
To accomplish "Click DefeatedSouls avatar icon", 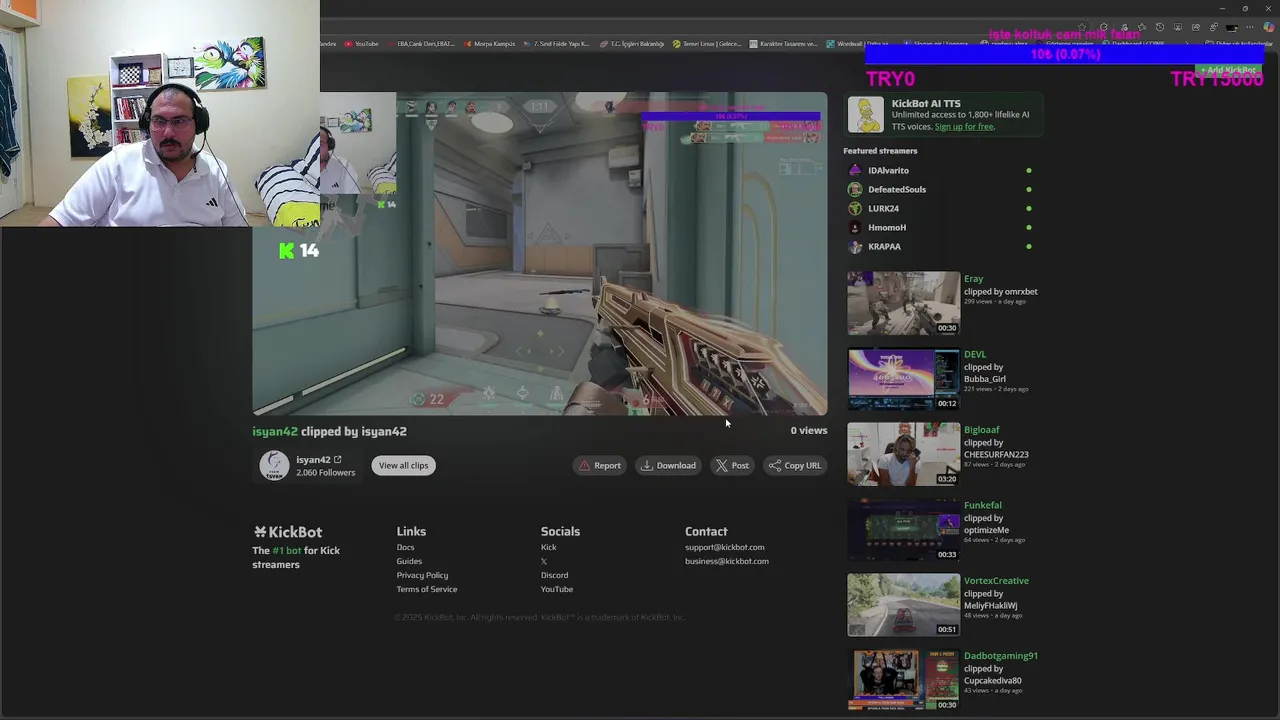I will tap(855, 190).
